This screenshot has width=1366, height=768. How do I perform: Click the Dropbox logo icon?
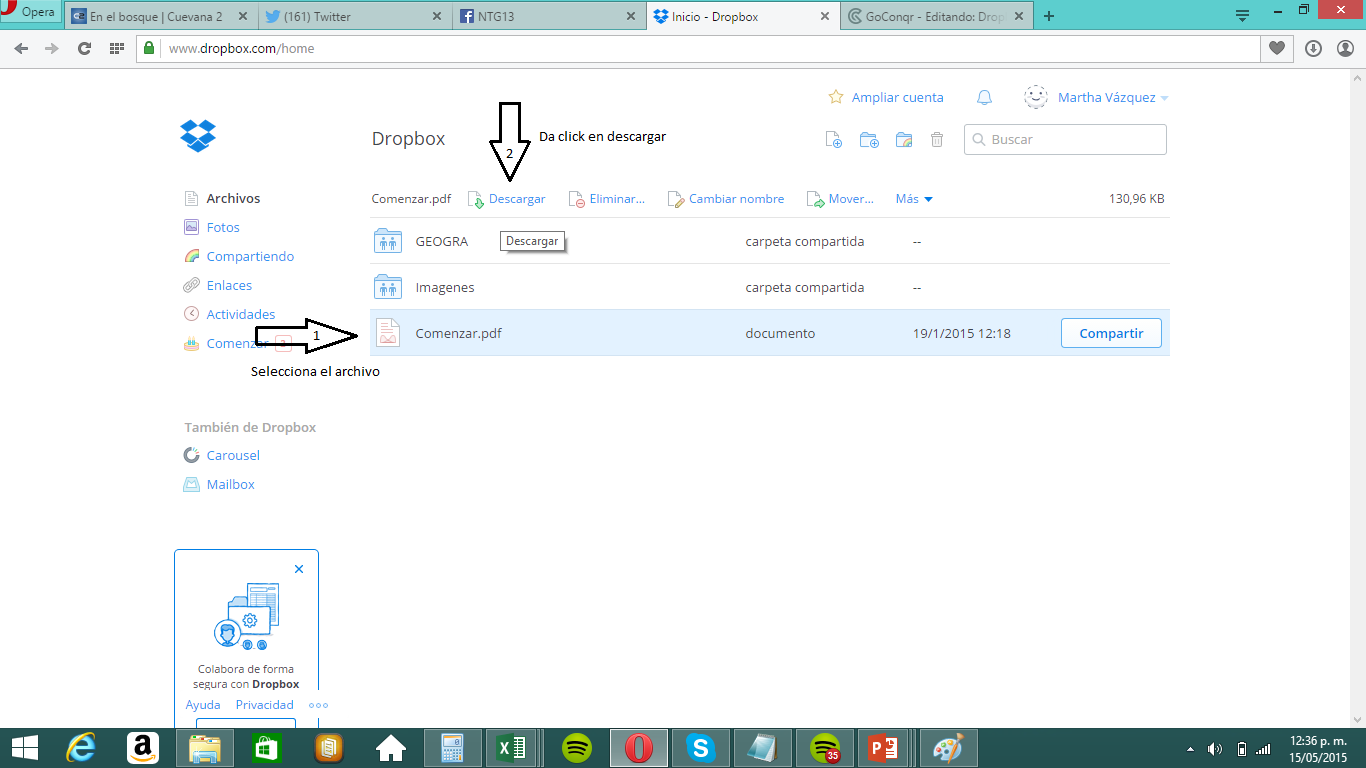pyautogui.click(x=198, y=135)
